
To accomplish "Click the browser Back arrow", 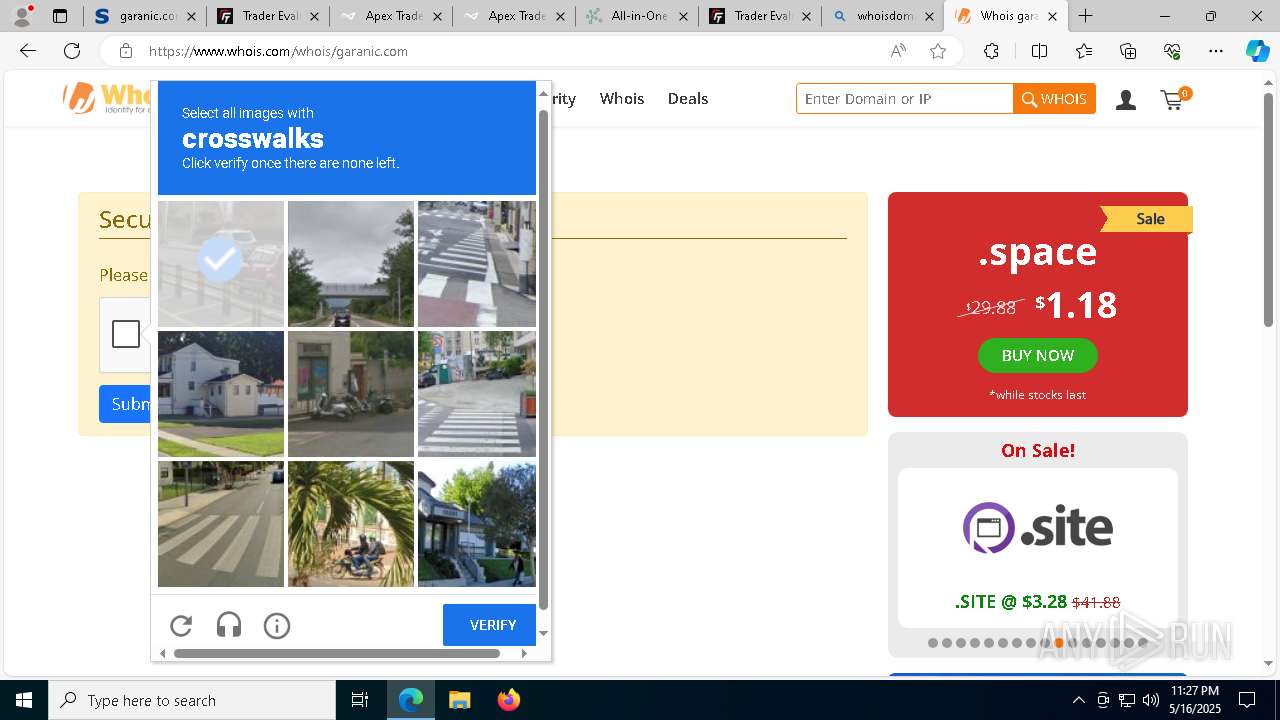I will point(28,51).
